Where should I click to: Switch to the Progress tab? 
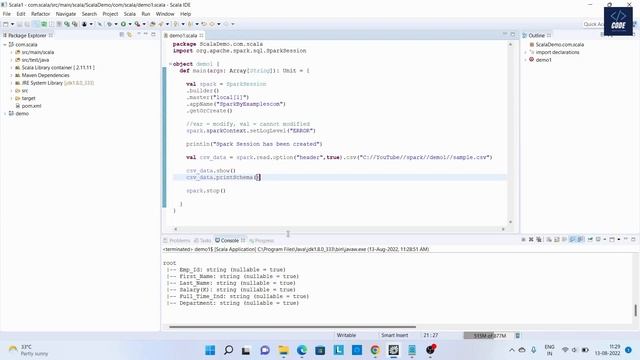coord(261,240)
